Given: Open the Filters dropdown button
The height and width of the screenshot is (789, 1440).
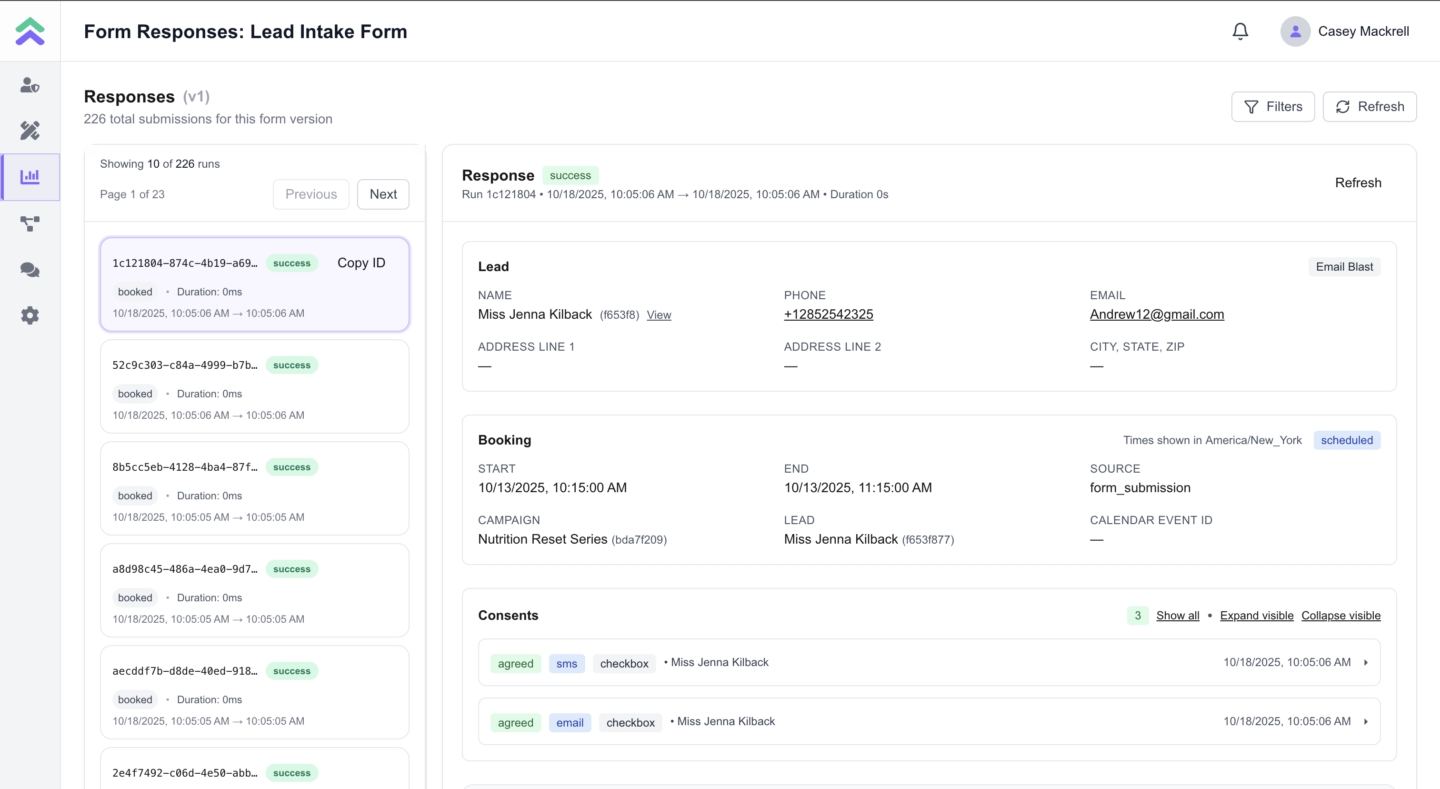Looking at the screenshot, I should [1272, 107].
